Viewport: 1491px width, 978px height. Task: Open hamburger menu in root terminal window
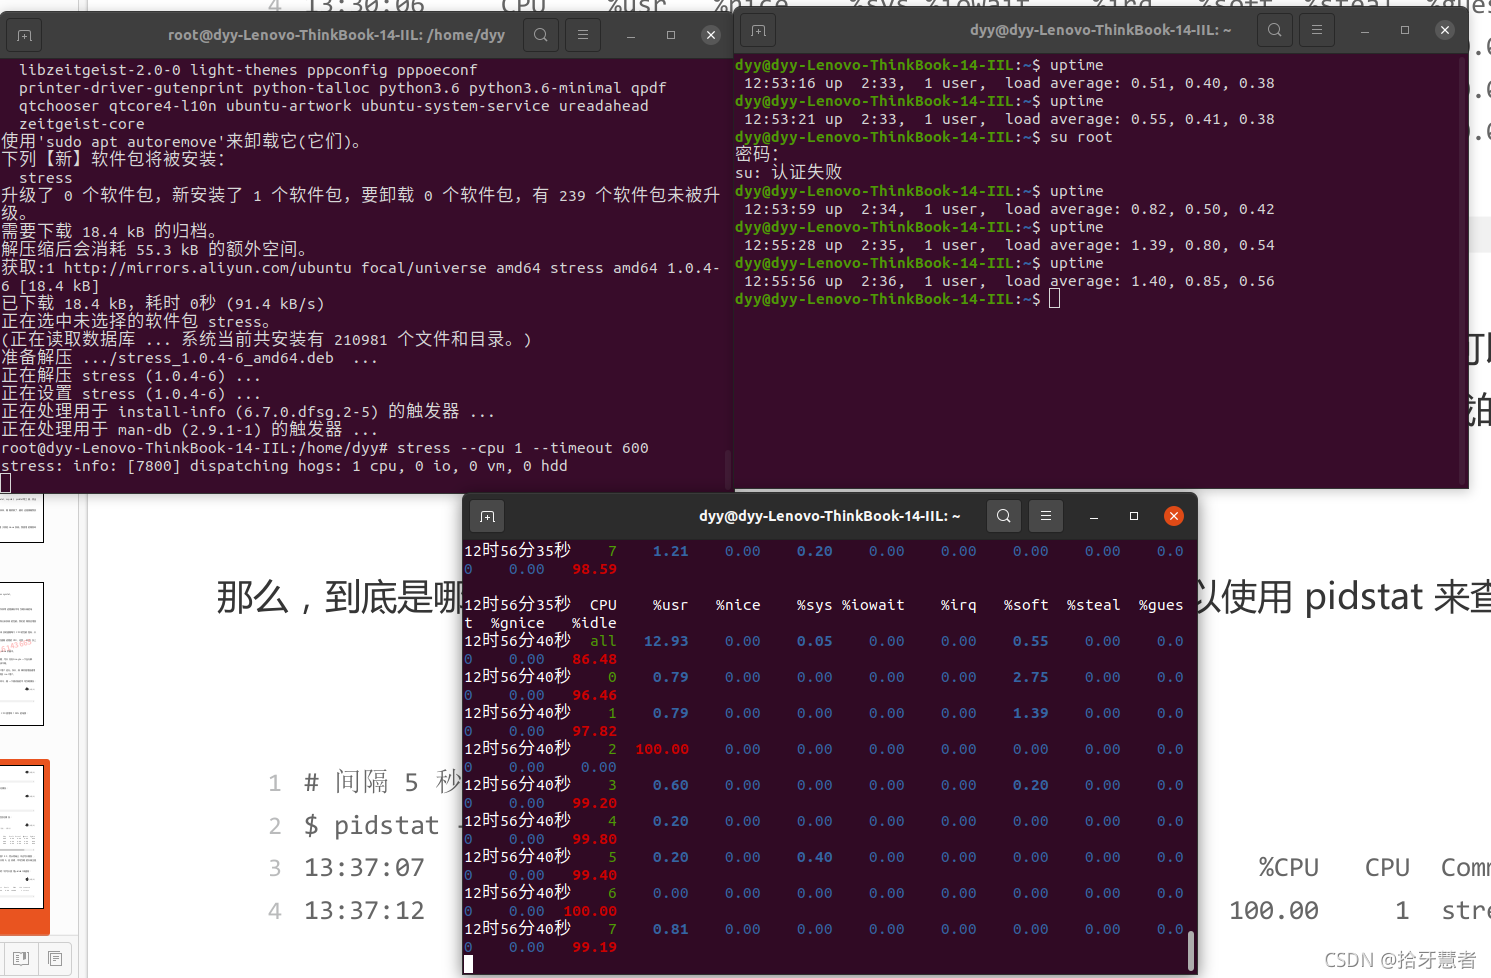pos(582,35)
